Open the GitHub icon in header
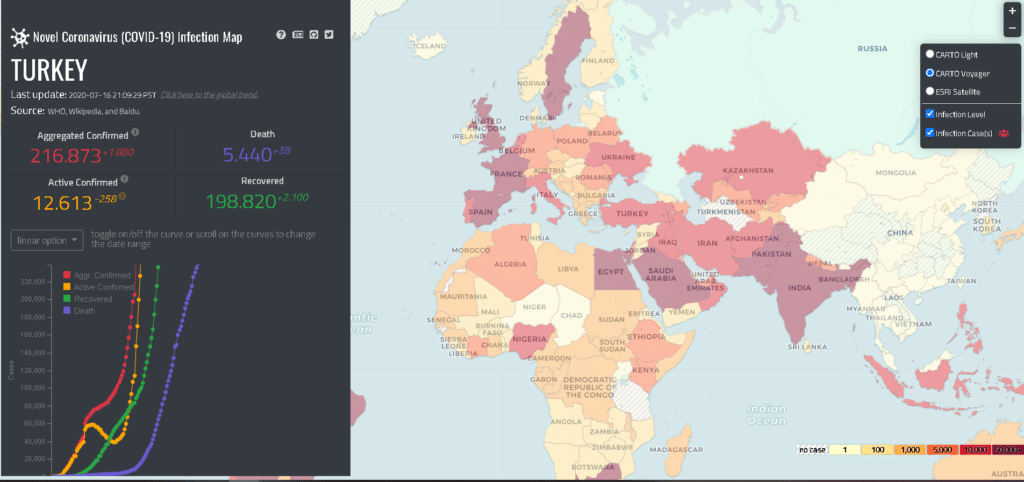The width and height of the screenshot is (1024, 482). coord(313,35)
